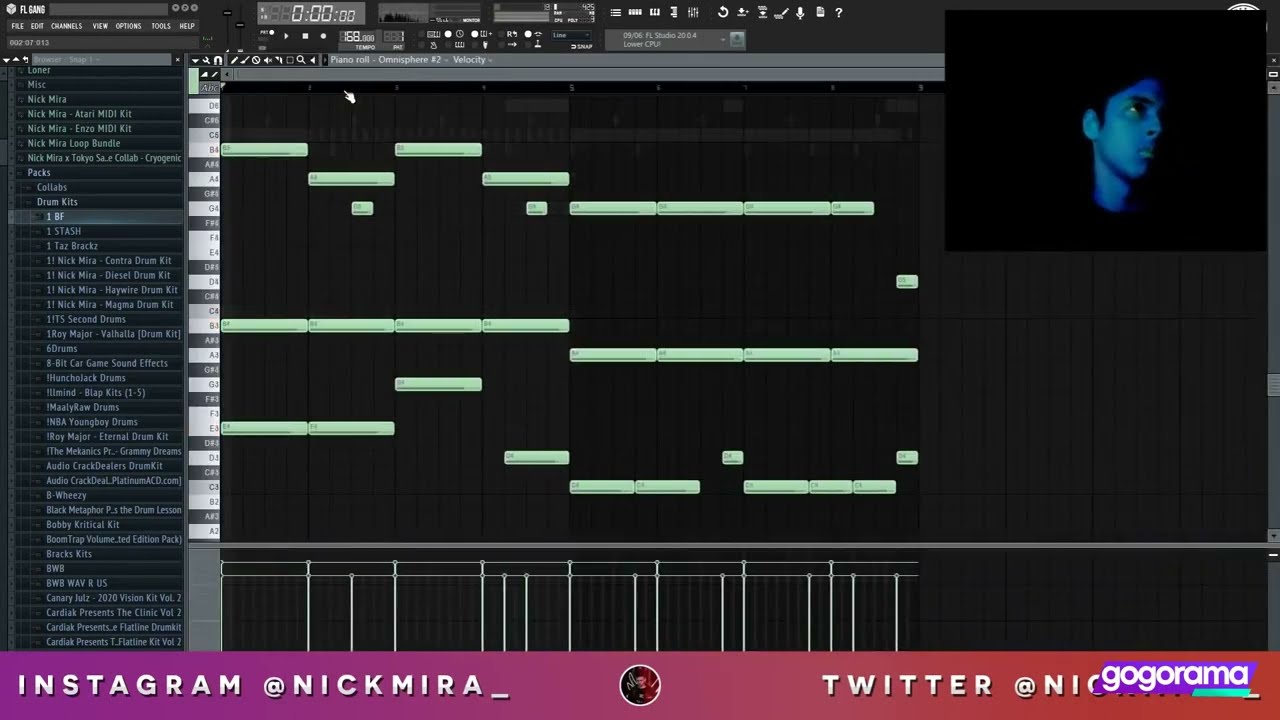This screenshot has width=1280, height=720.
Task: Open undo history icon
Action: (x=723, y=12)
